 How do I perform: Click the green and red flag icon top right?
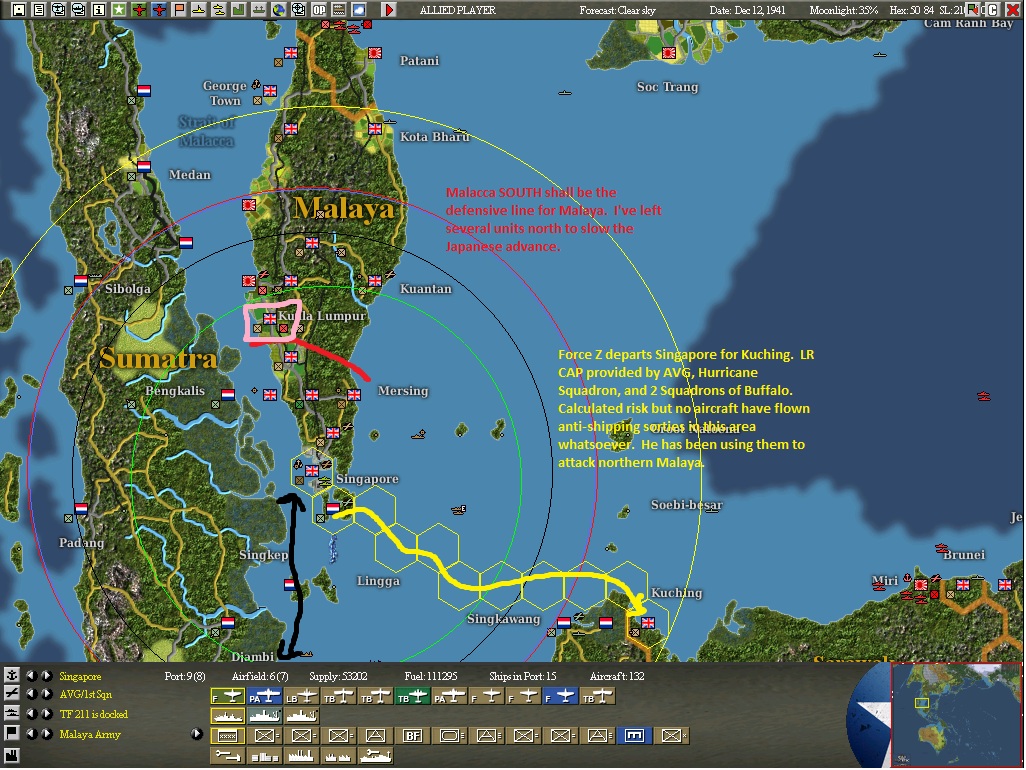[973, 10]
